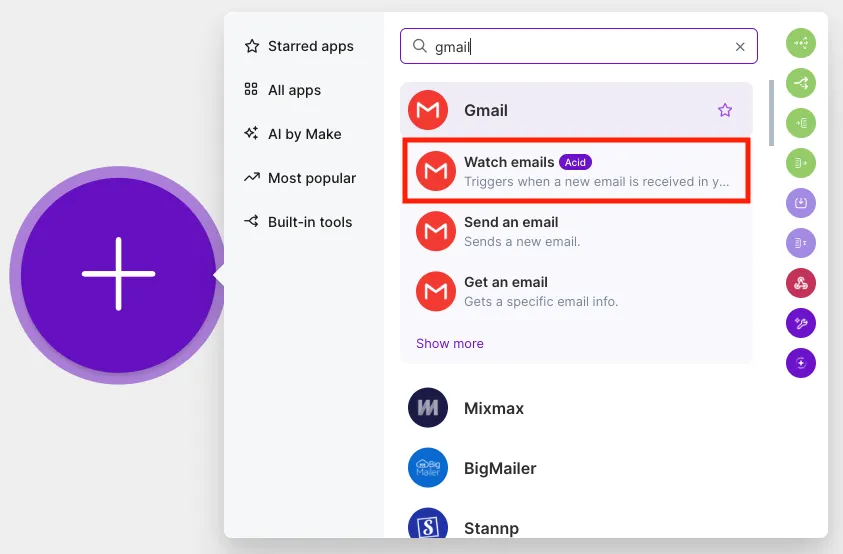Viewport: 843px width, 554px height.
Task: Click Show more Gmail modules
Action: (449, 344)
